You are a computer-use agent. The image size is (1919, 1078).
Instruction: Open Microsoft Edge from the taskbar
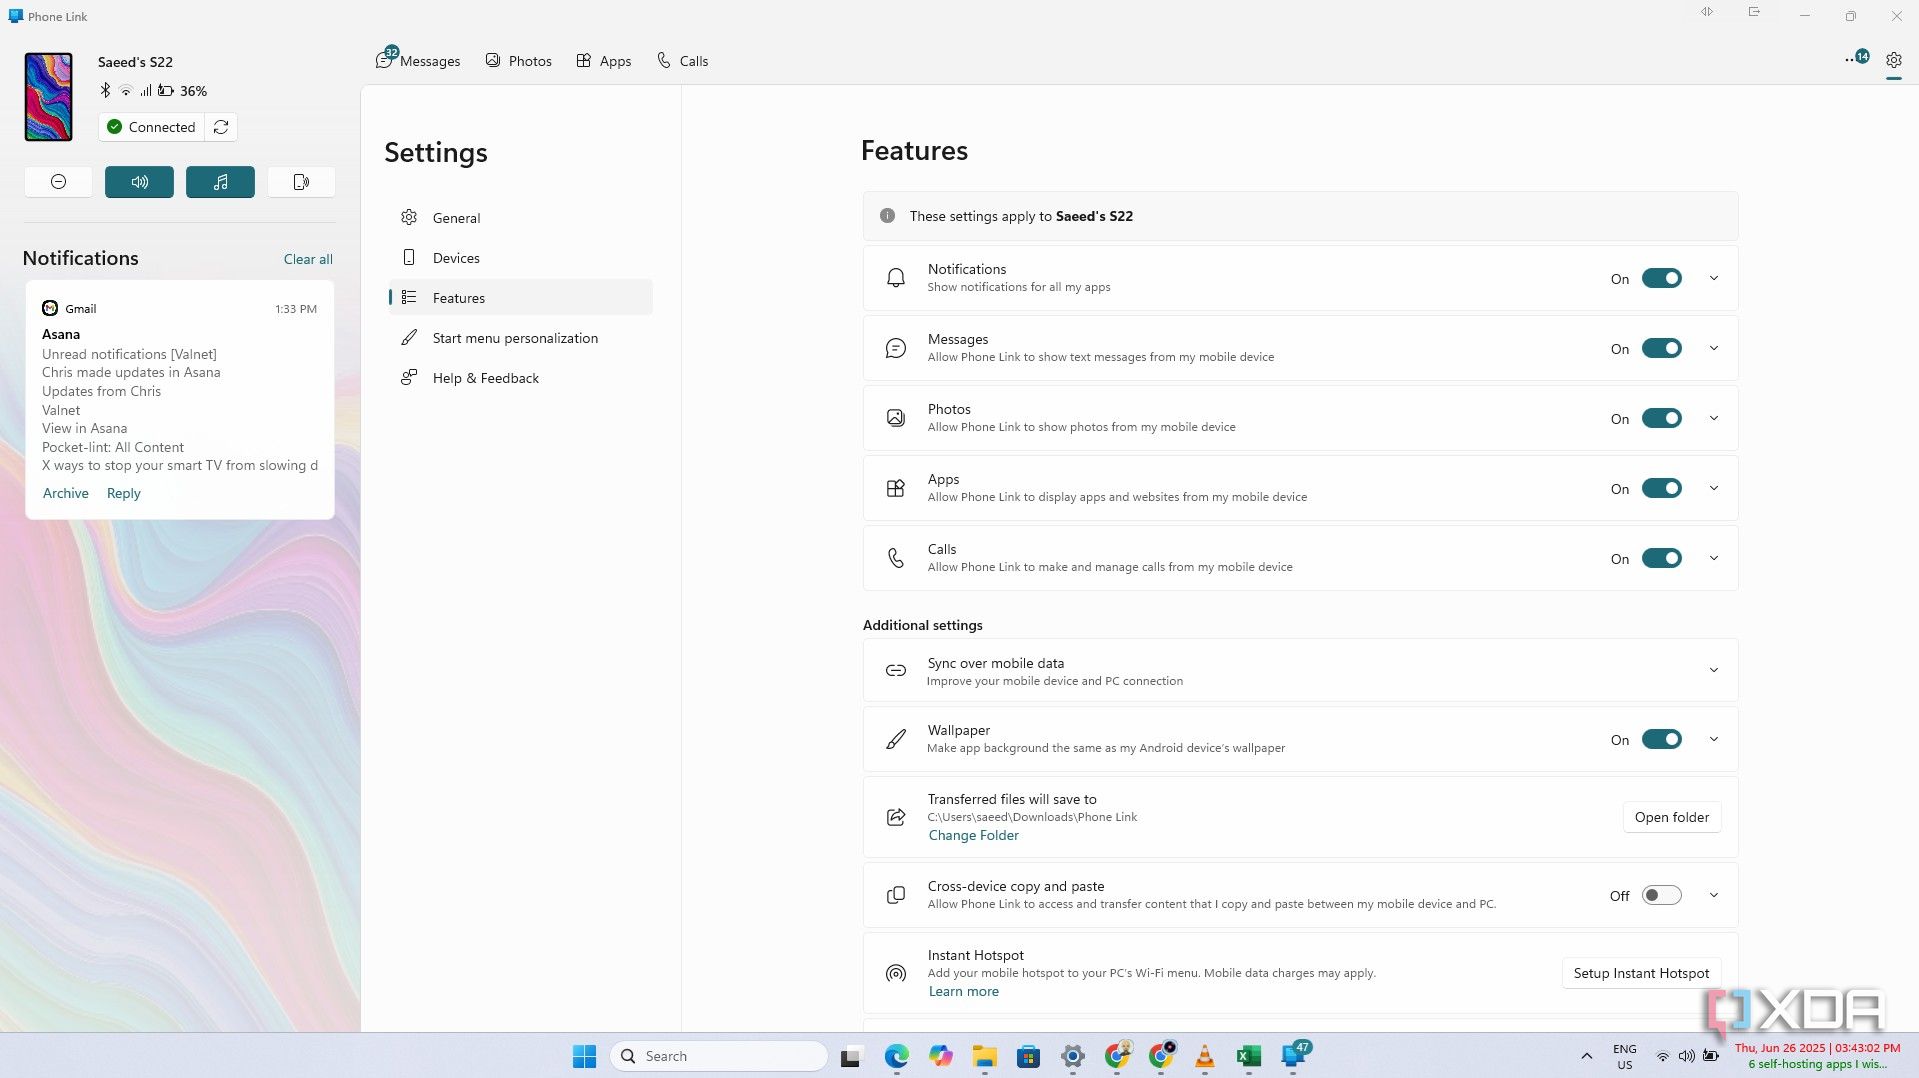896,1056
